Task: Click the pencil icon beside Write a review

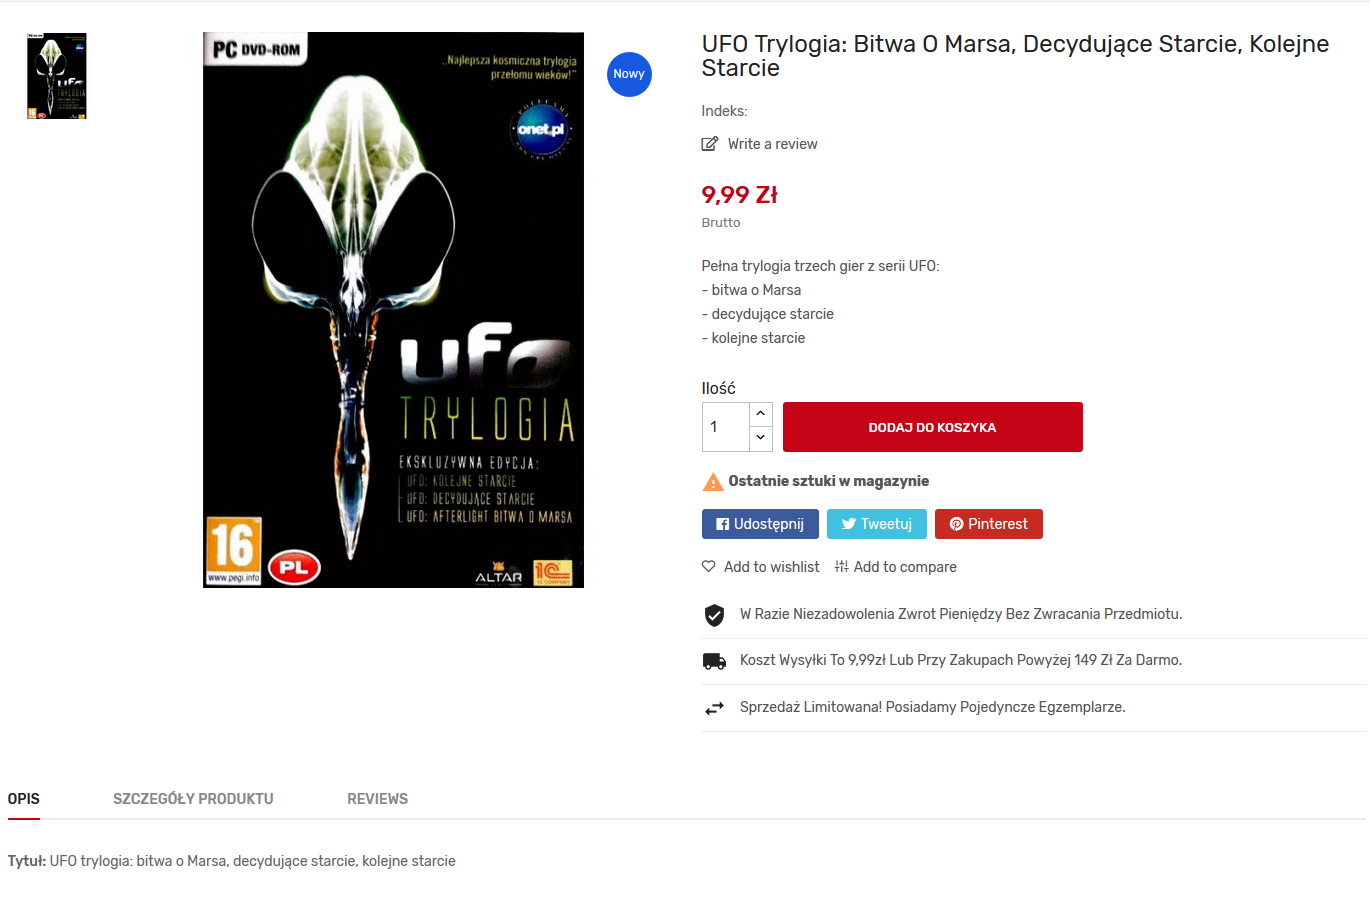Action: [710, 144]
